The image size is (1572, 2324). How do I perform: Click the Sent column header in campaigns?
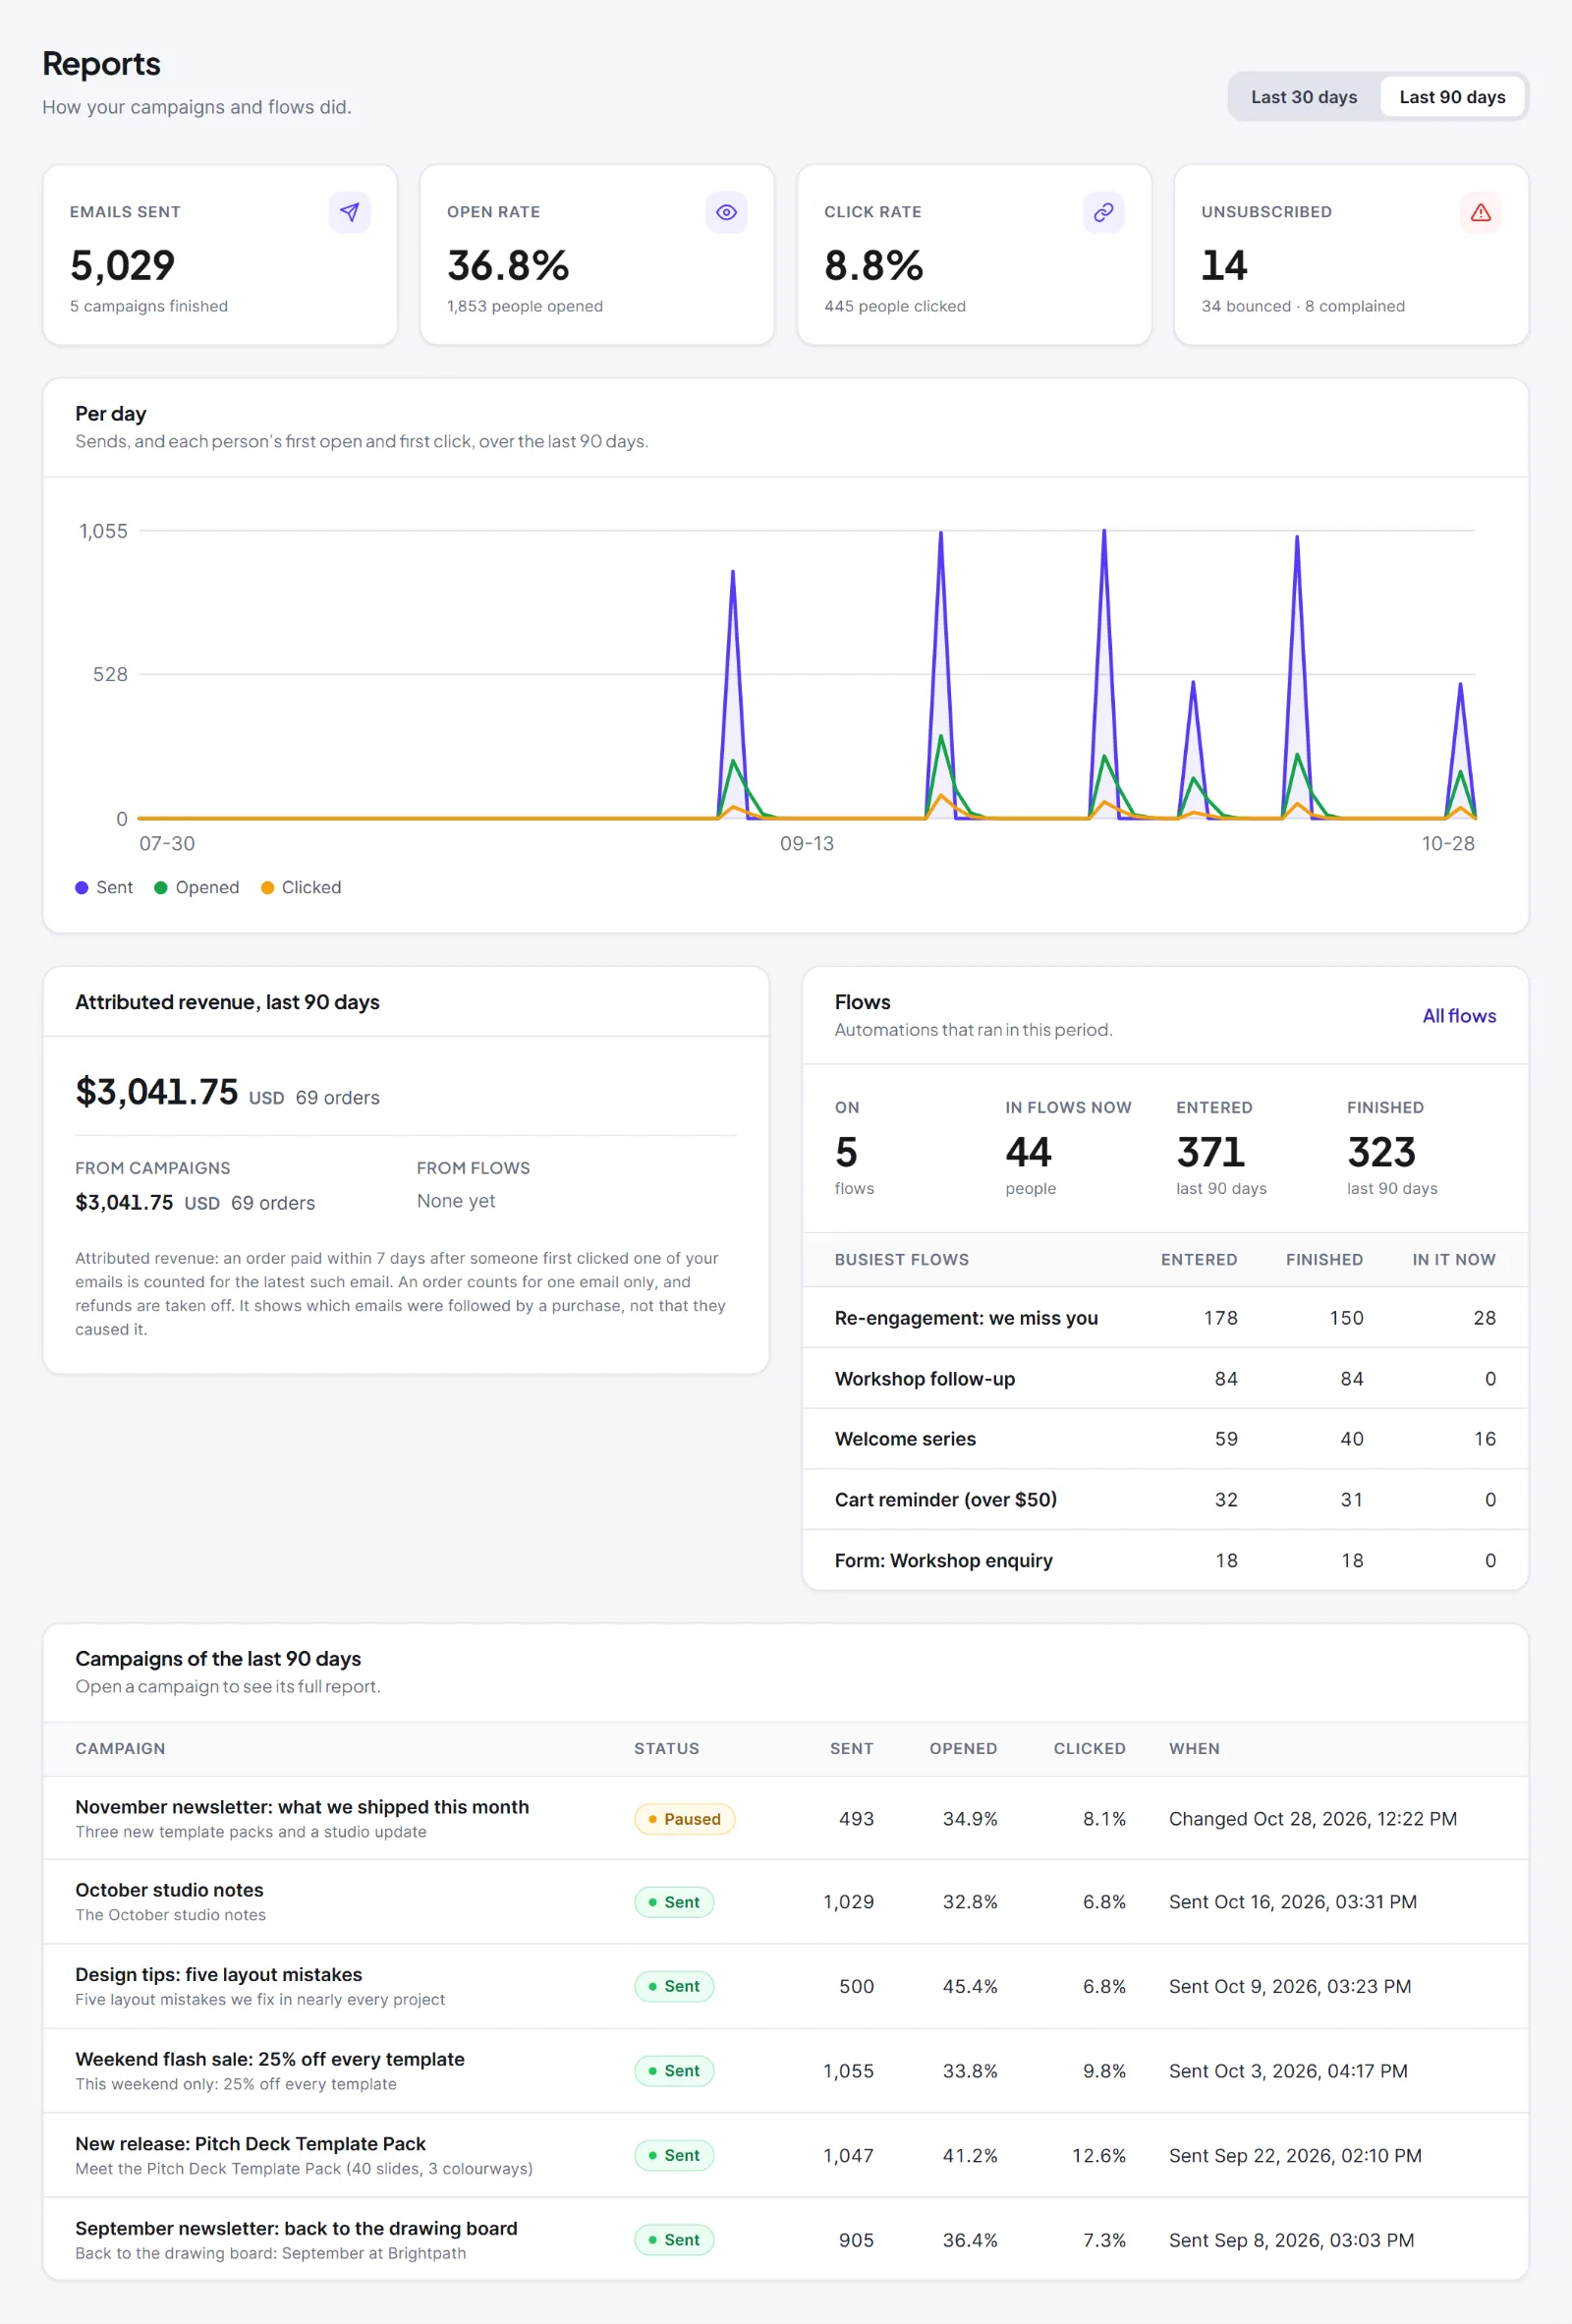pos(851,1749)
